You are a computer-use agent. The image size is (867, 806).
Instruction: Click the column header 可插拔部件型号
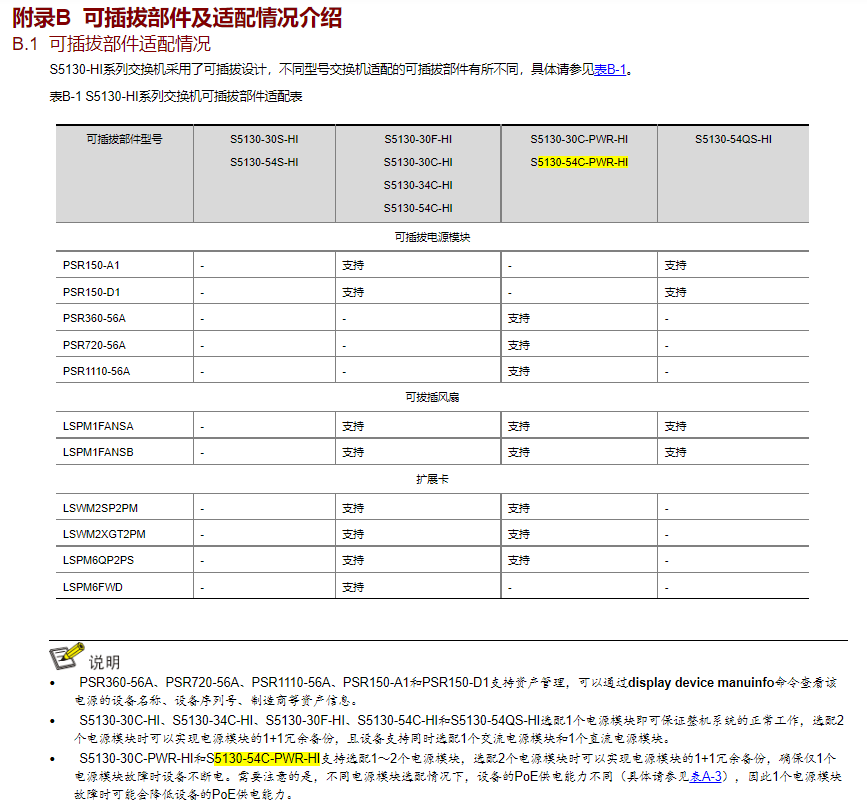pos(124,139)
